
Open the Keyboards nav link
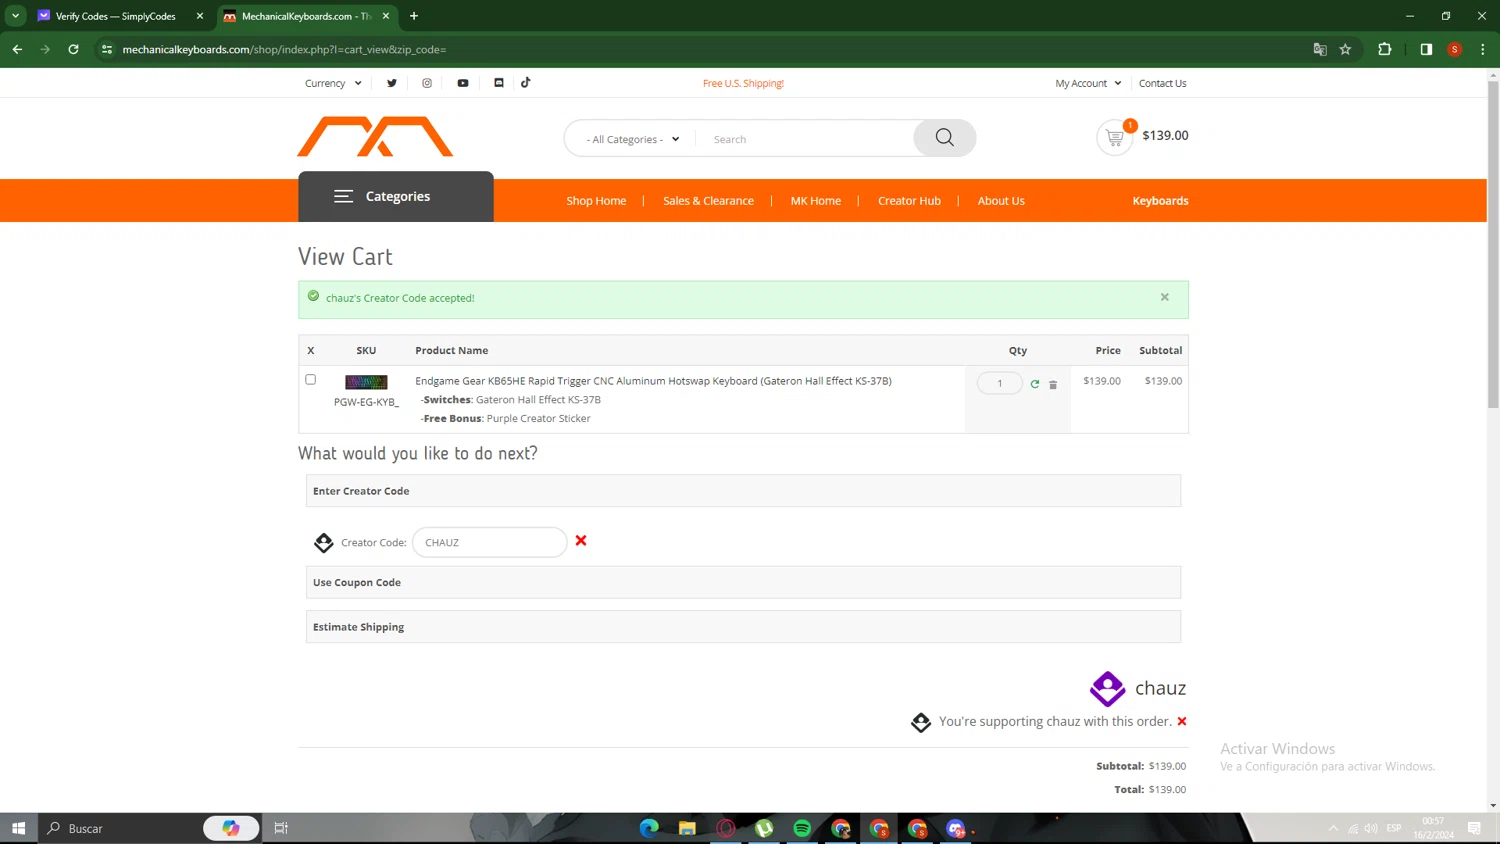1160,201
